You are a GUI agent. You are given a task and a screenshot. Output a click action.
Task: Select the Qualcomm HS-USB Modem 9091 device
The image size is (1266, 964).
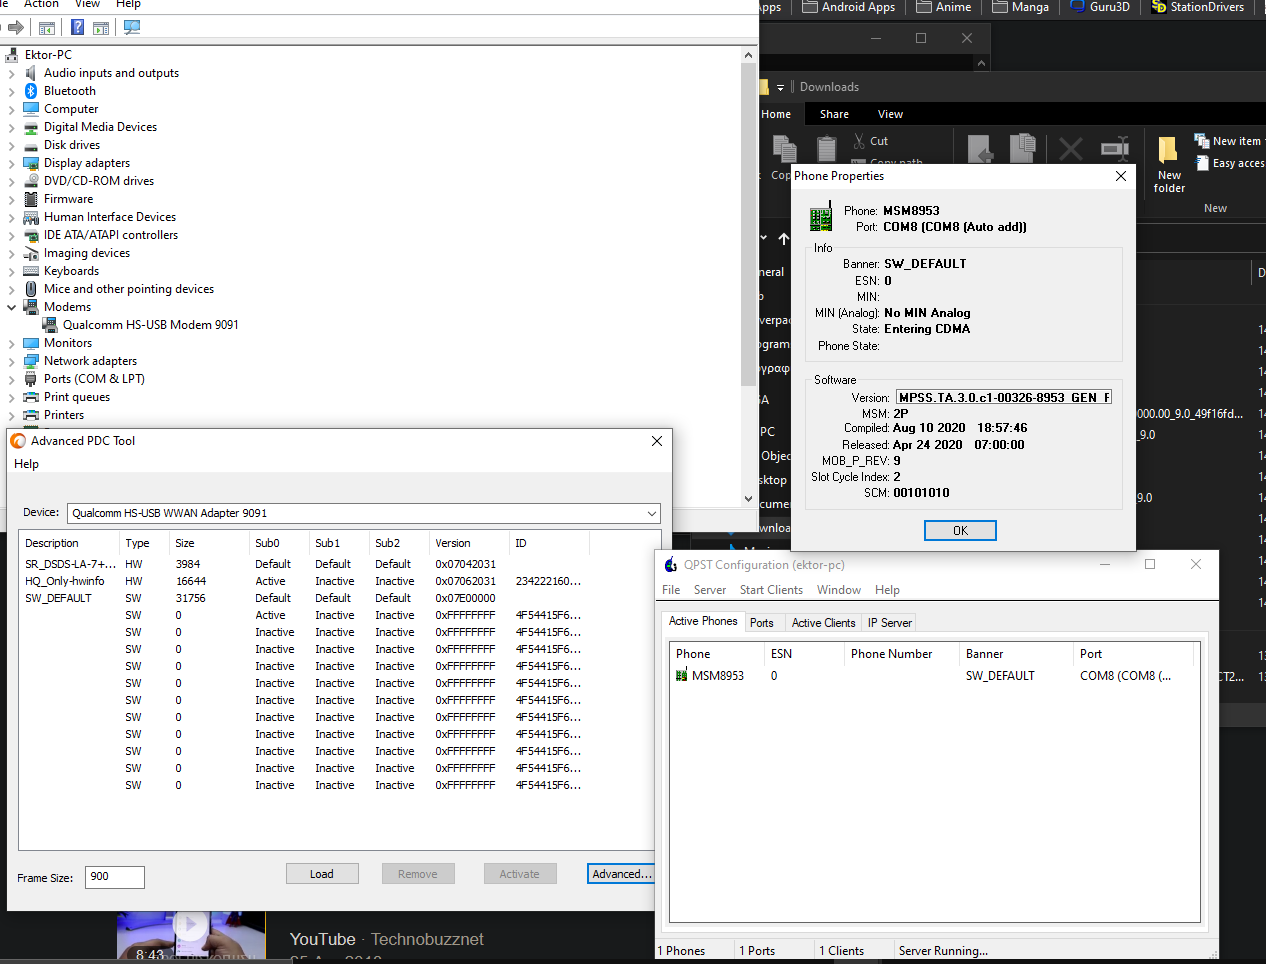coord(150,325)
